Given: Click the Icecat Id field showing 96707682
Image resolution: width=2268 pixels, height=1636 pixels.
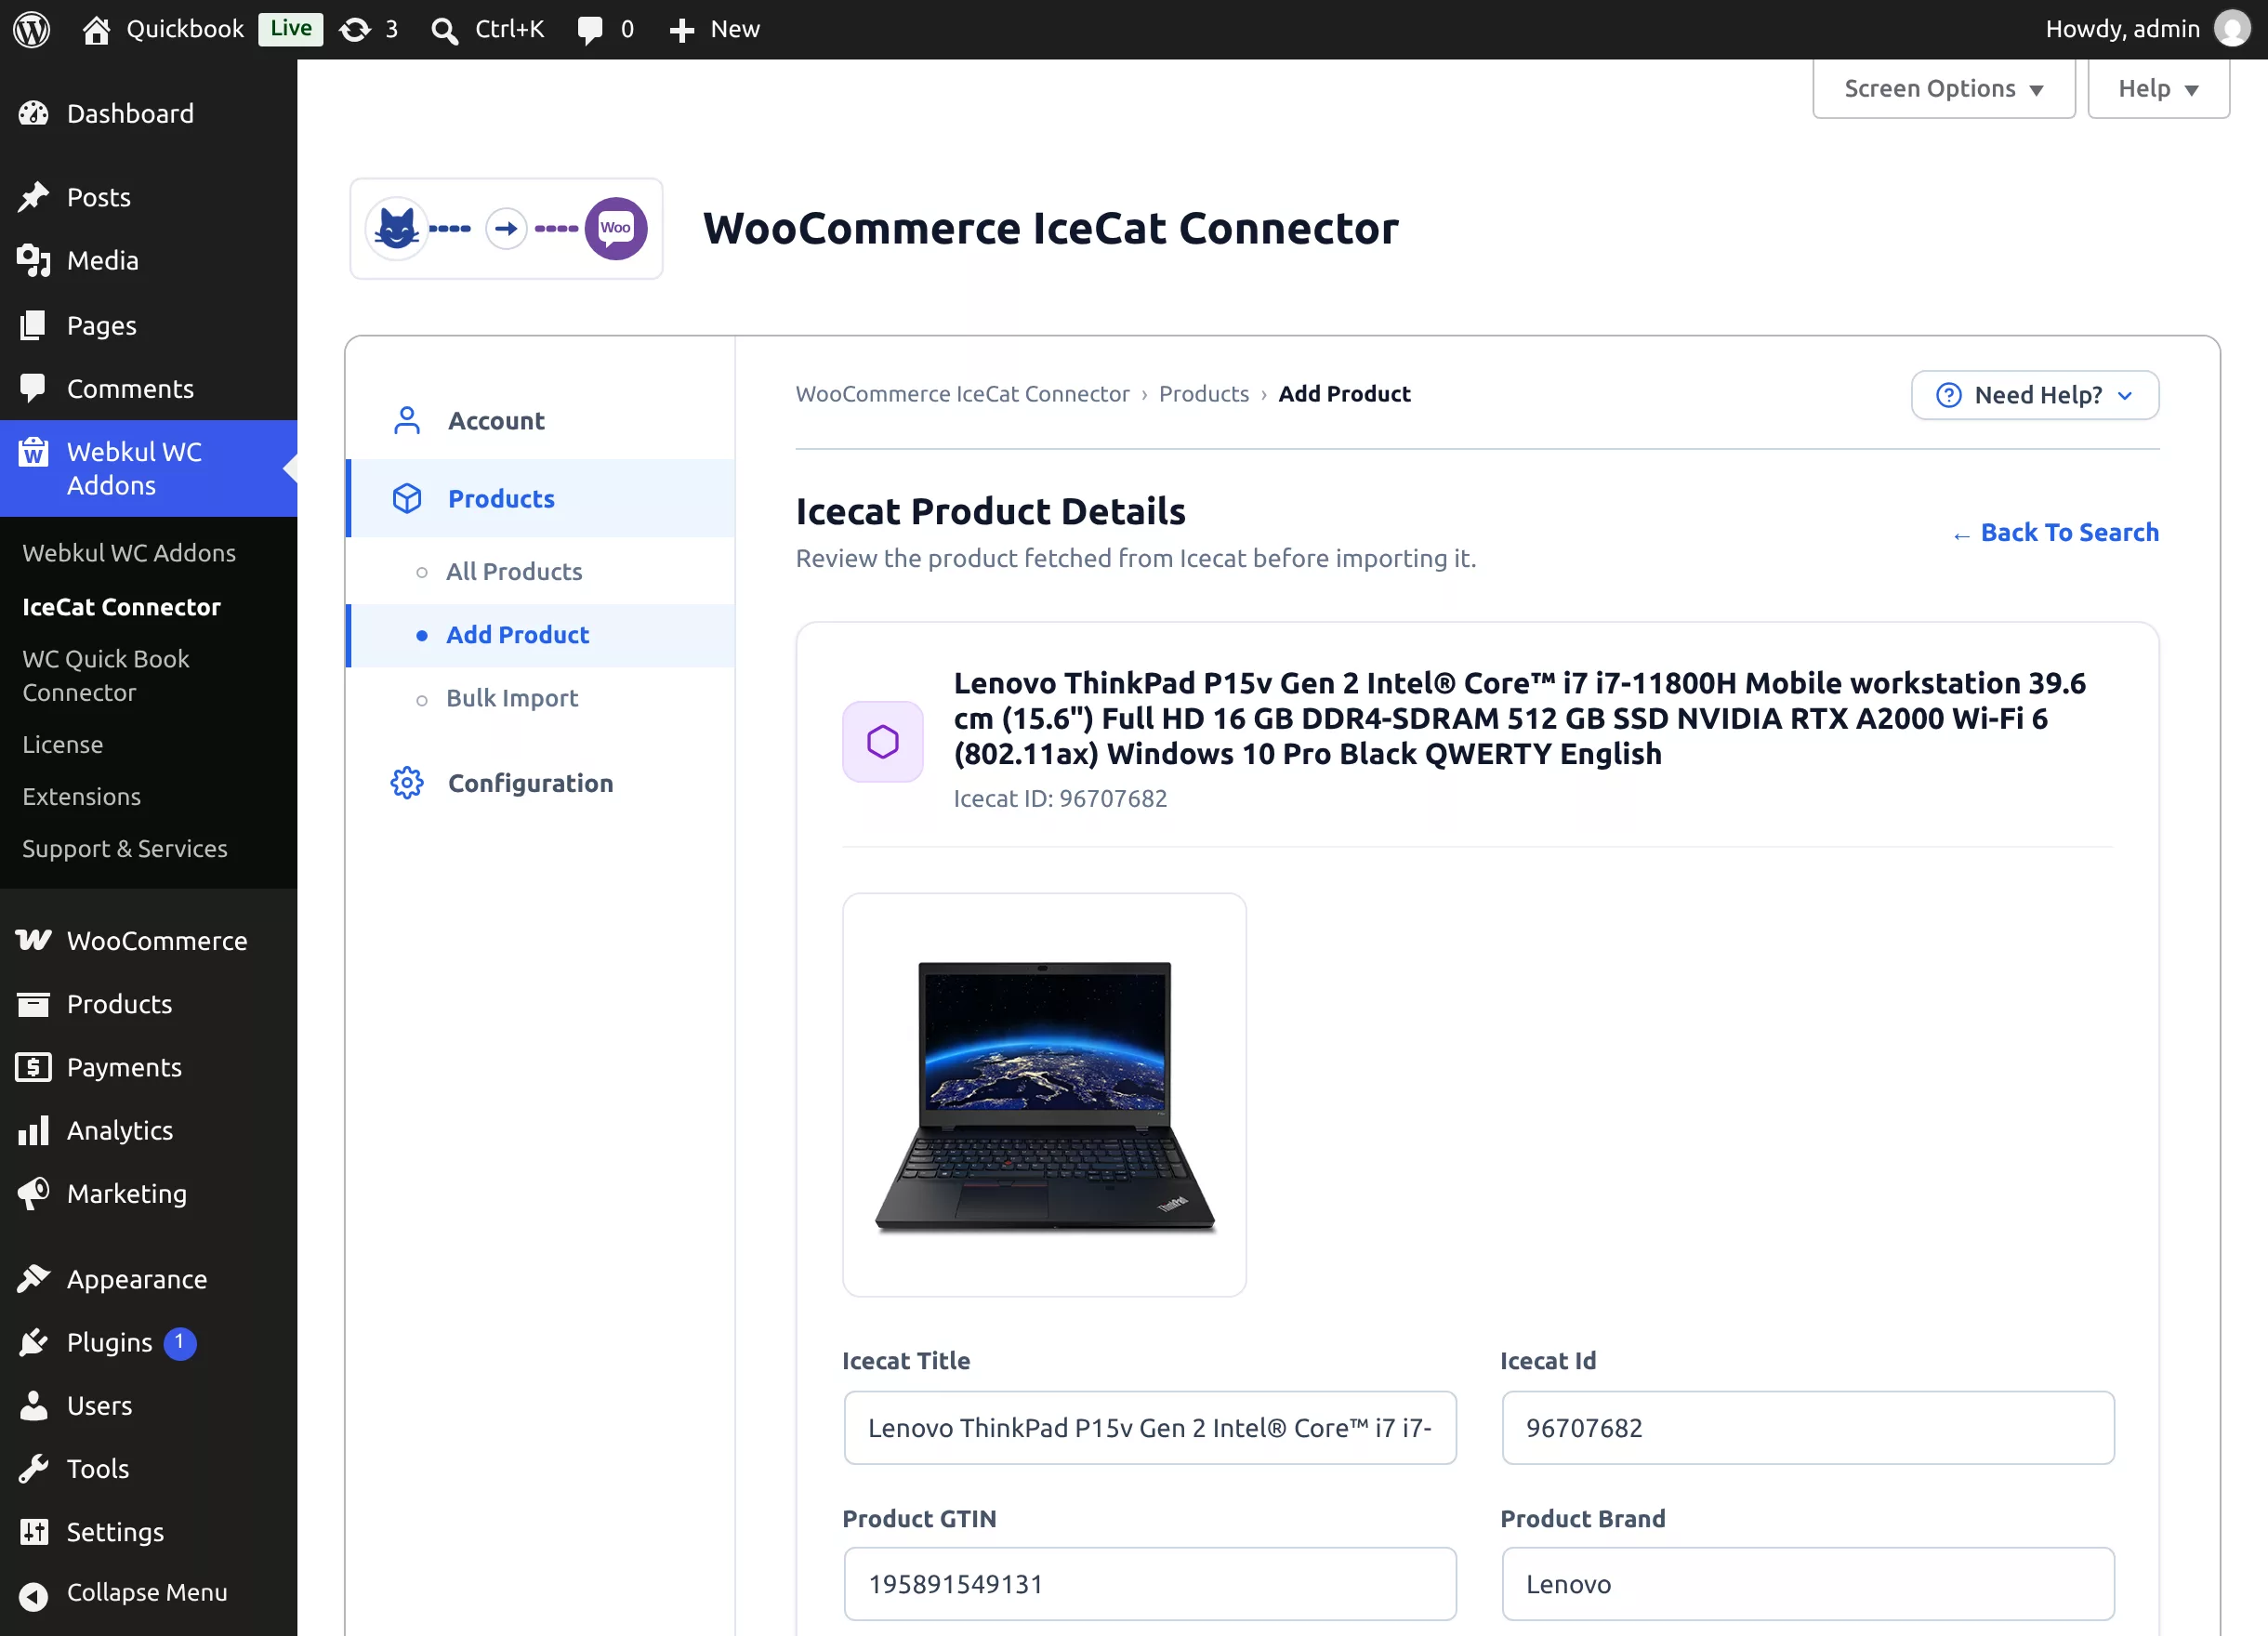Looking at the screenshot, I should click(x=1807, y=1427).
